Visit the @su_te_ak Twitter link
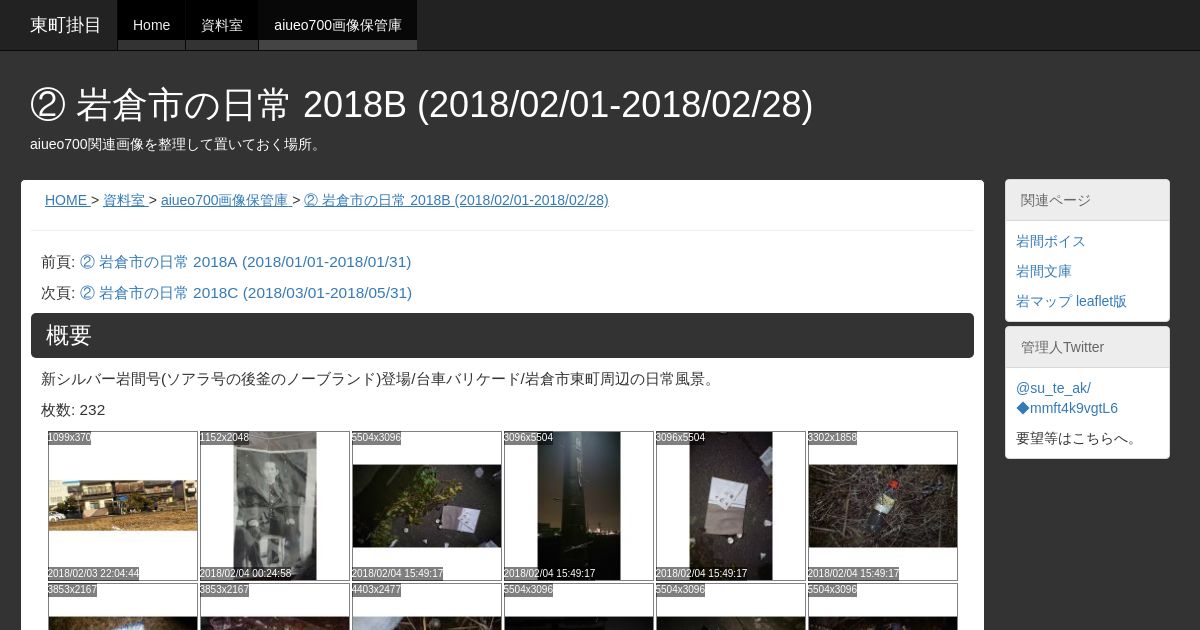The height and width of the screenshot is (630, 1200). 1053,388
